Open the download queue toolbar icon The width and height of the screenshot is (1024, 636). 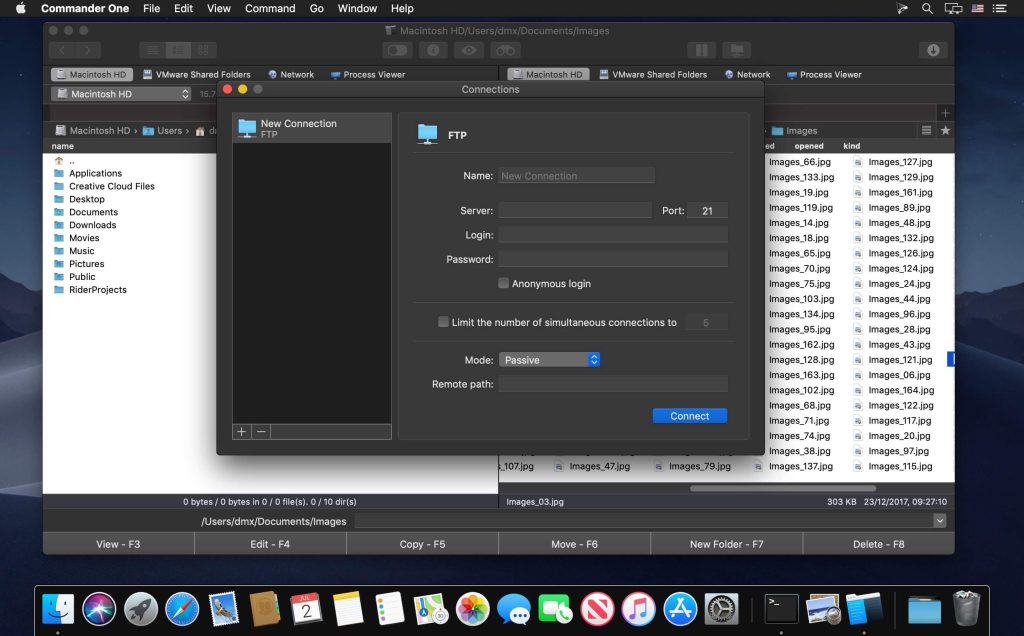932,50
